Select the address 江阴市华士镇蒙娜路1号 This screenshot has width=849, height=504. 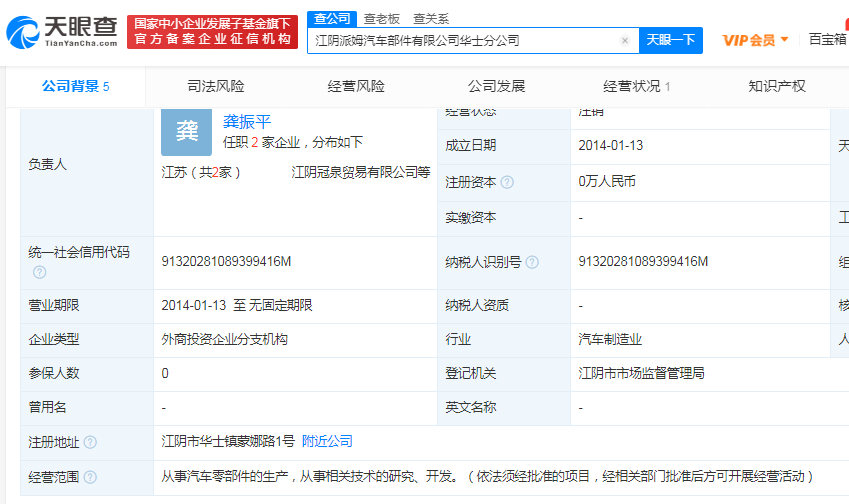[228, 441]
